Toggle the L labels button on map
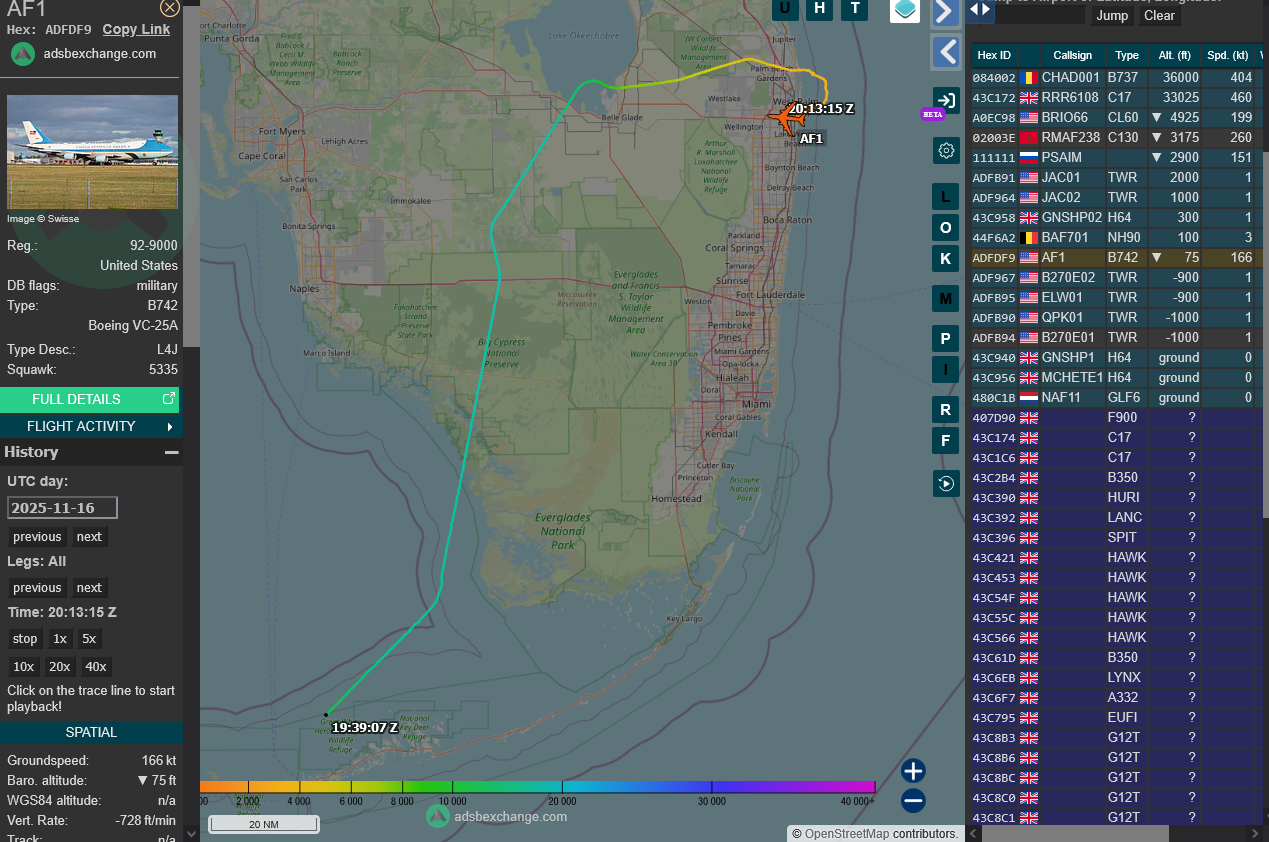This screenshot has width=1269, height=842. [x=945, y=196]
